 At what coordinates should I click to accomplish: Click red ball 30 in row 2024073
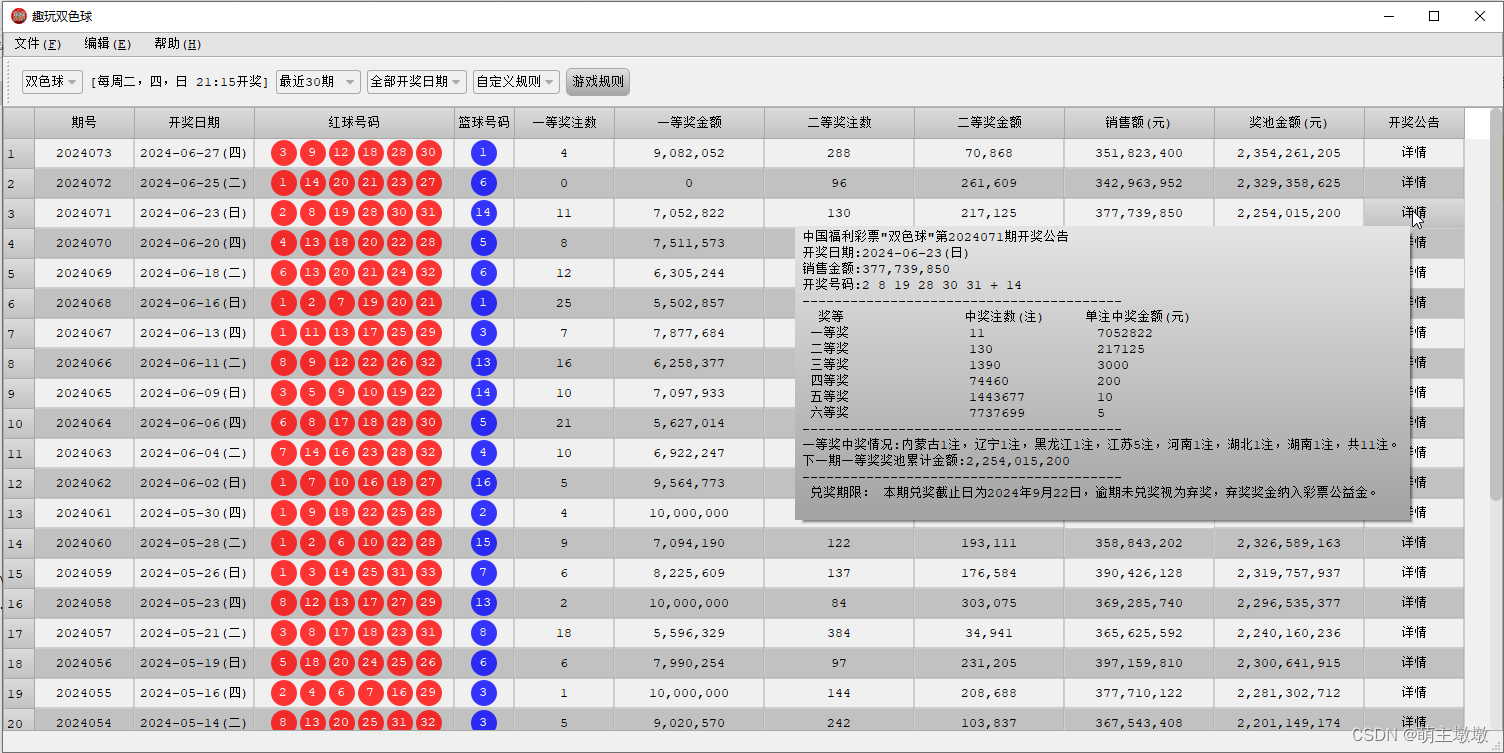point(428,153)
